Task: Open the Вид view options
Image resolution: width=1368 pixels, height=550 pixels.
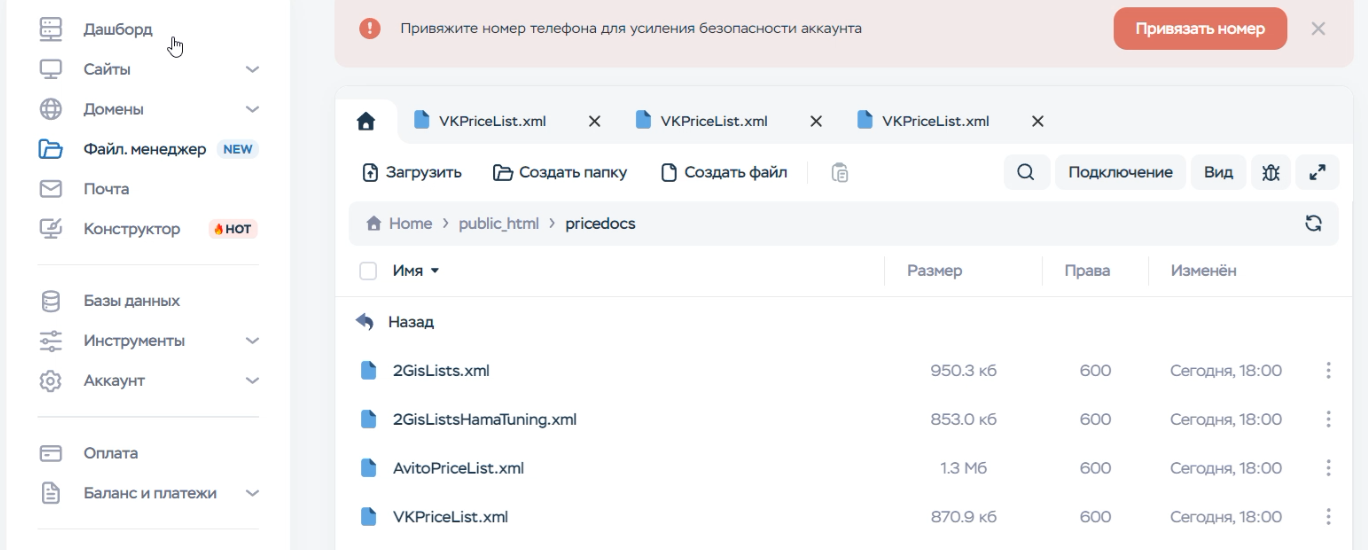Action: (x=1218, y=172)
